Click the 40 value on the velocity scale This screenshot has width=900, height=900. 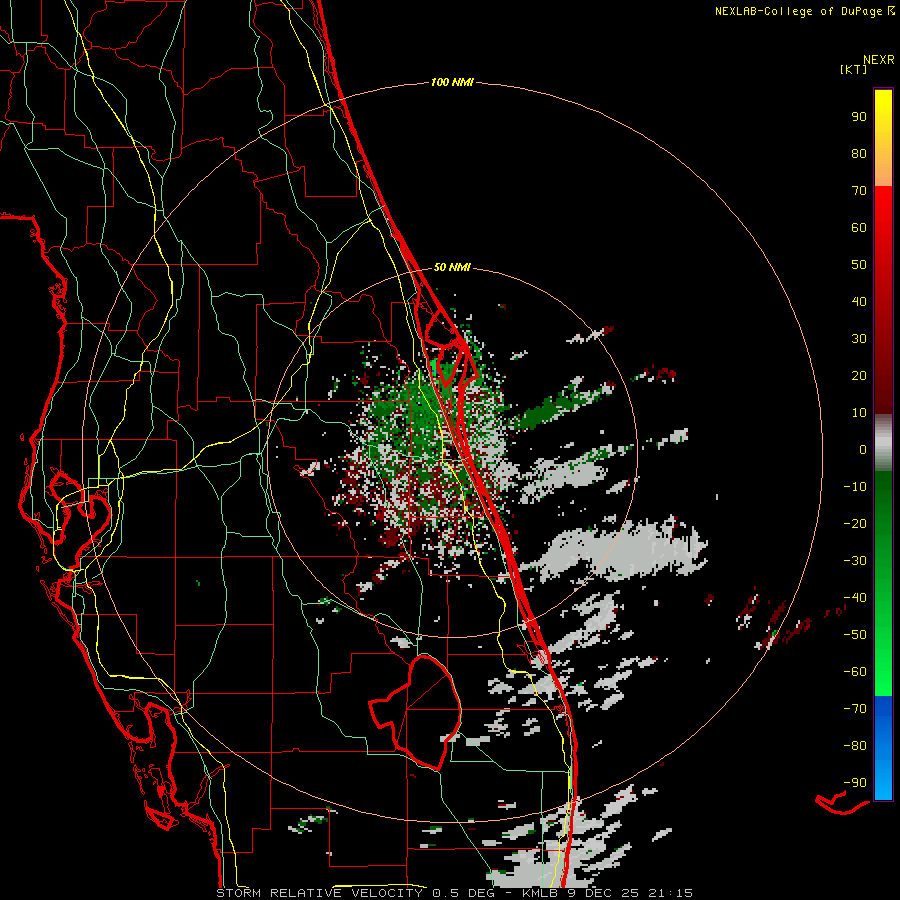click(859, 301)
